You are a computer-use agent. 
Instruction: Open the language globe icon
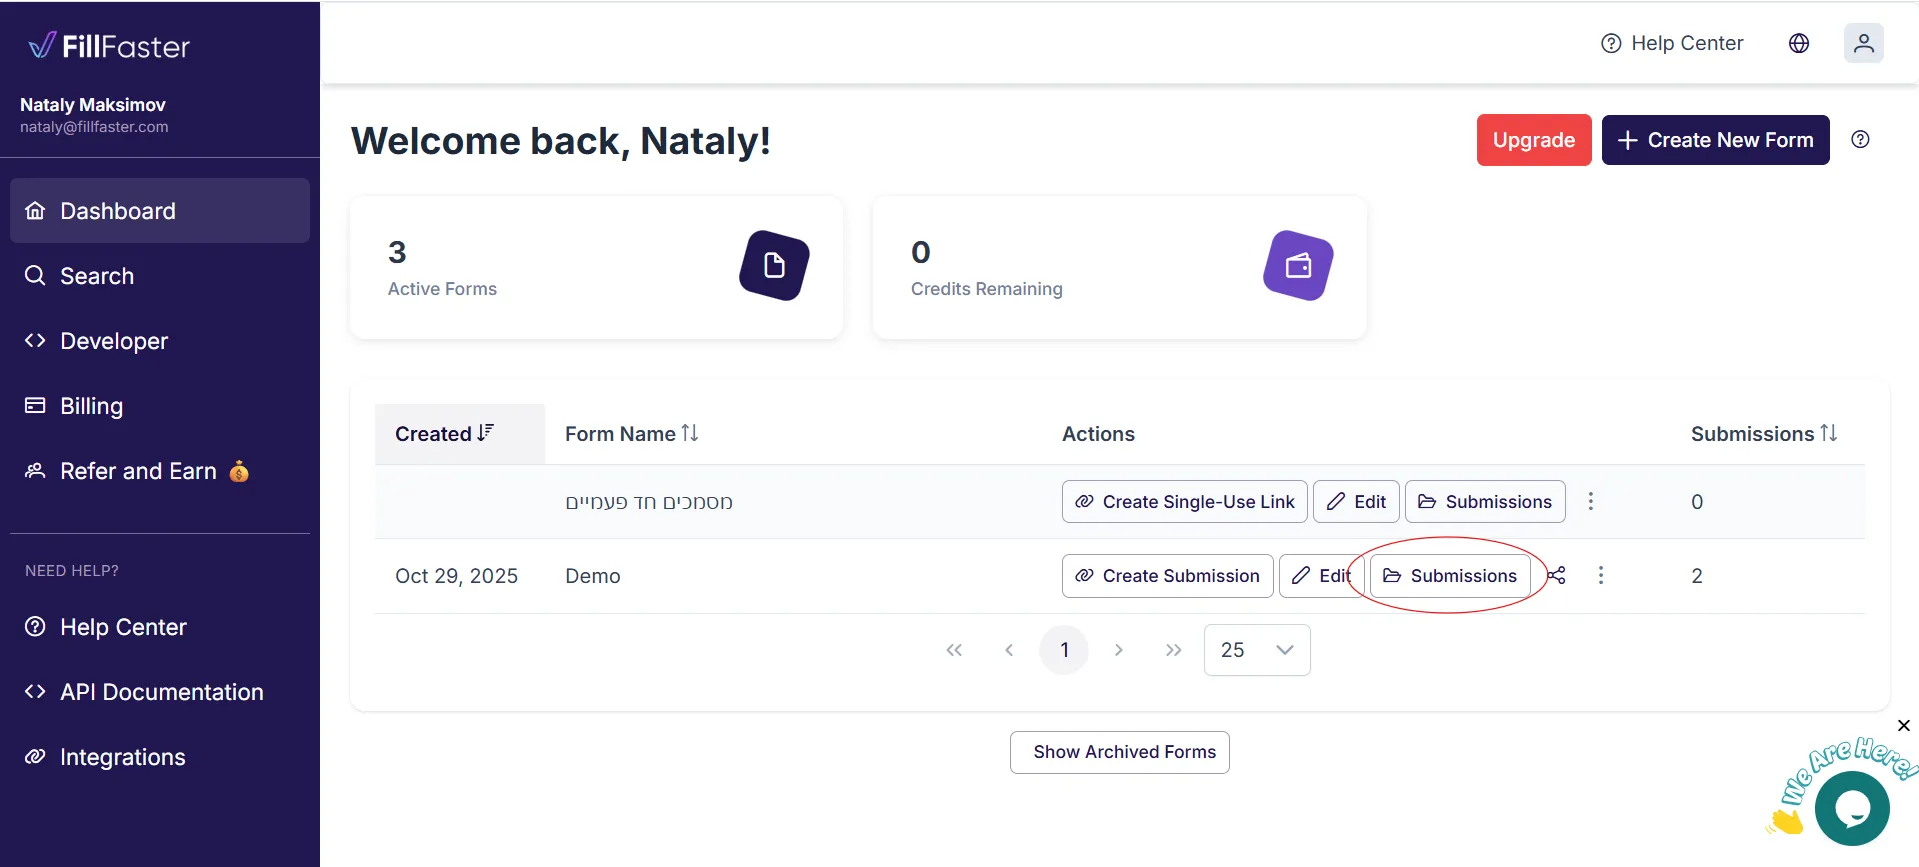click(x=1798, y=43)
